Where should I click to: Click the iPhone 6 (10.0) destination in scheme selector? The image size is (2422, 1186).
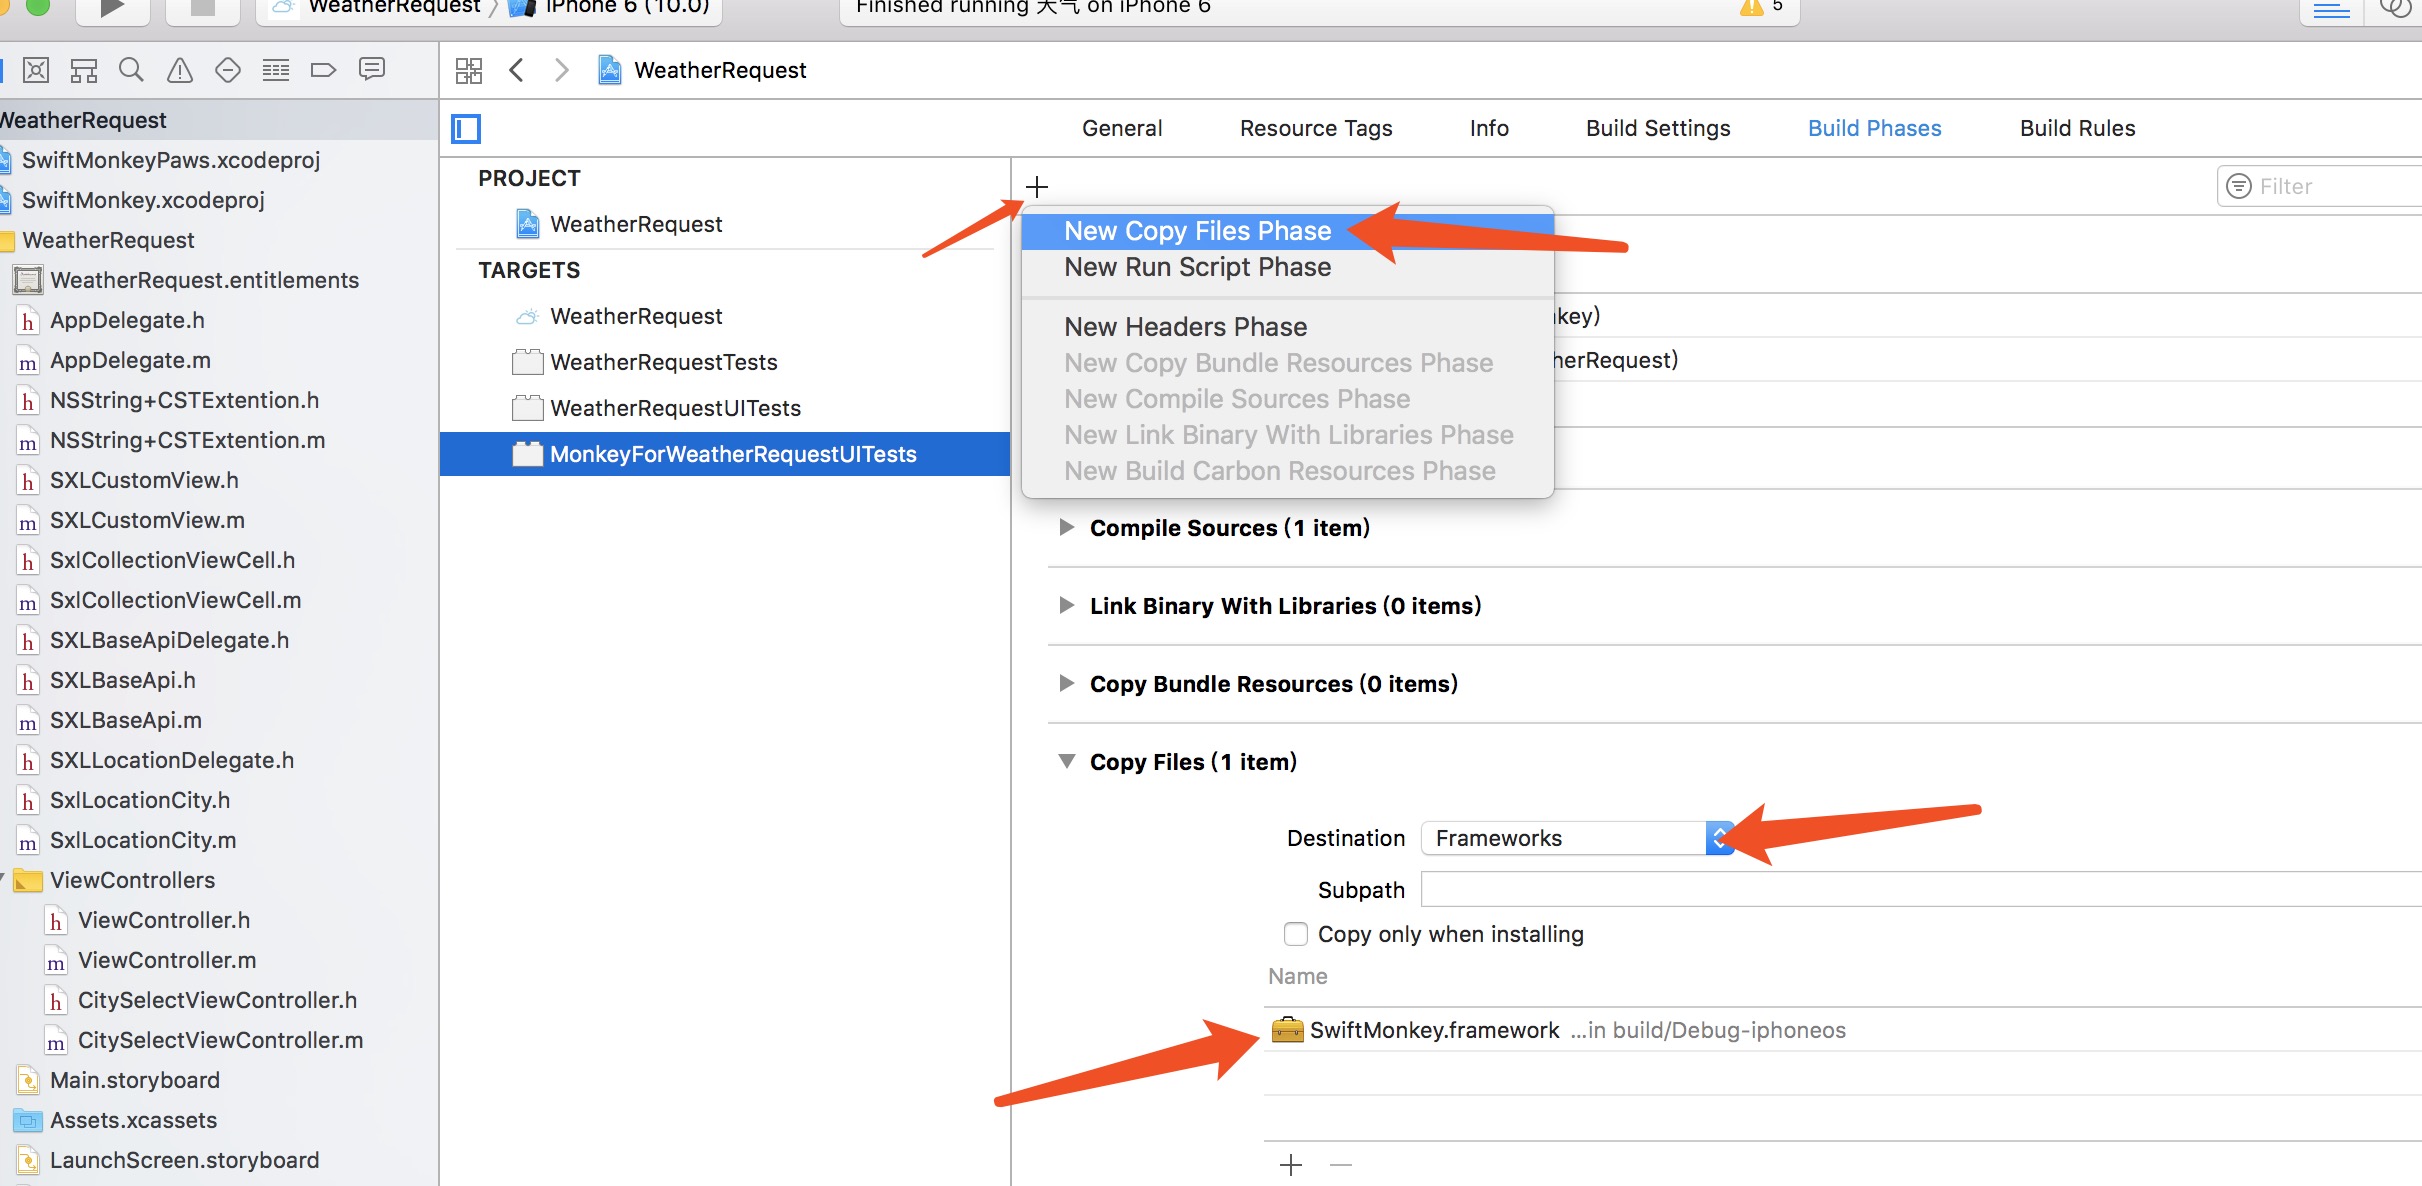point(610,7)
